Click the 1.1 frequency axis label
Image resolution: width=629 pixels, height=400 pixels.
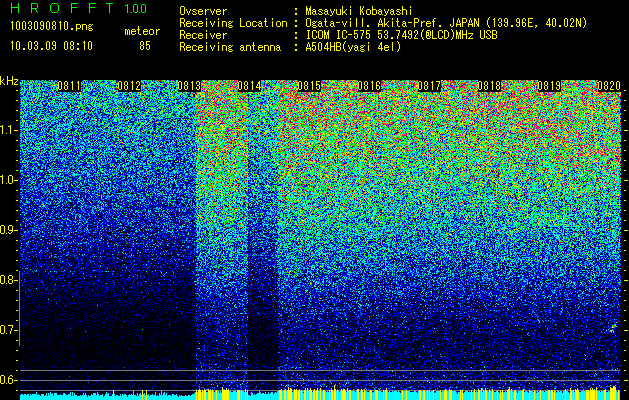(7, 130)
